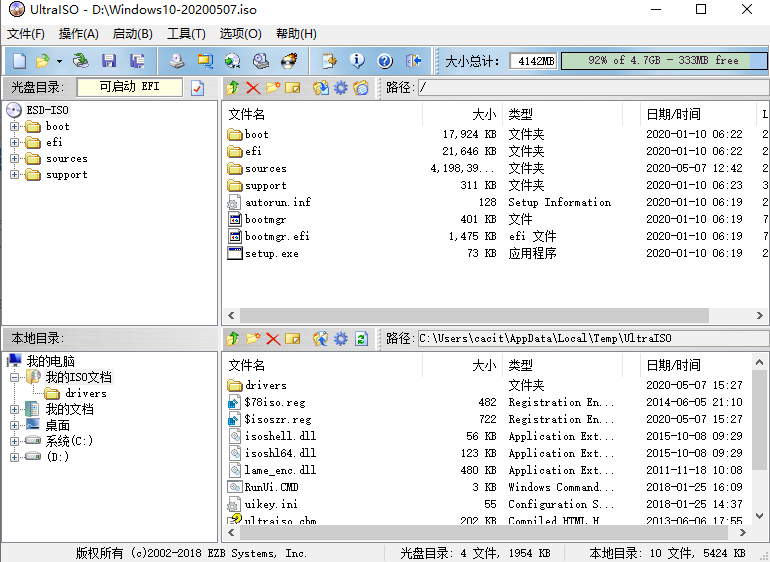Select the drivers folder in the local tree
This screenshot has height=562, width=770.
[x=86, y=393]
